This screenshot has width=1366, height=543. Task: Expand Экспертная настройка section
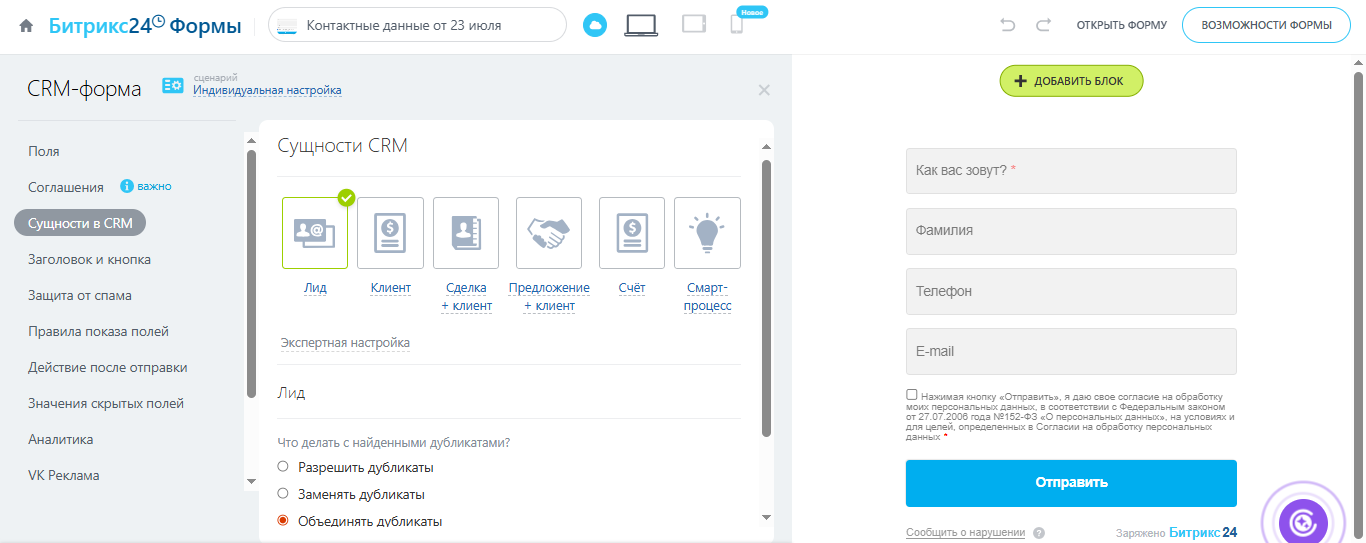pos(345,343)
